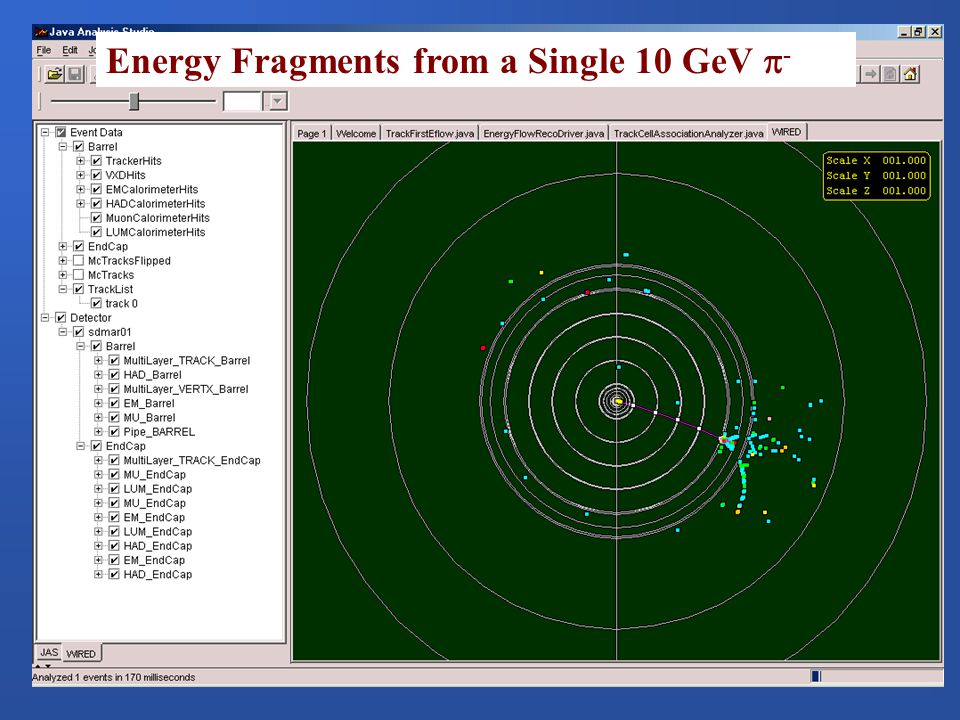The image size is (960, 720).
Task: Toggle the MultiLayer_TRACK_EndCap checkbox
Action: pos(114,460)
